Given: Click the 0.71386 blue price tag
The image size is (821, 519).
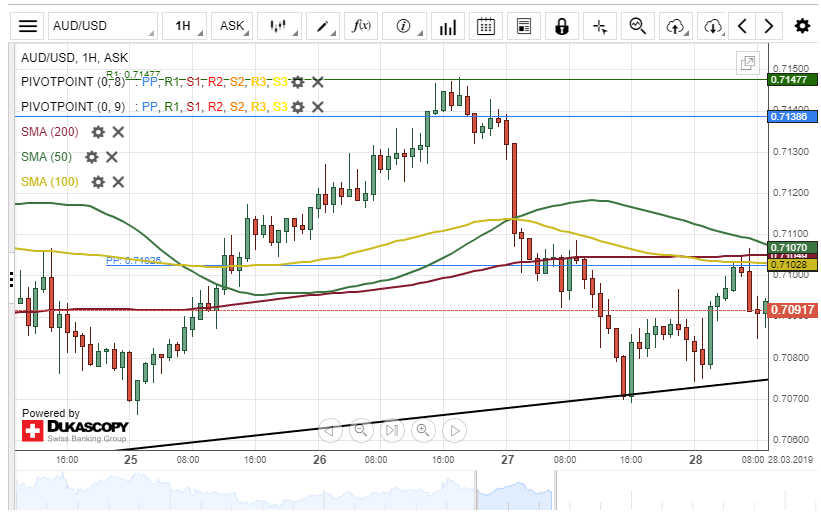Looking at the screenshot, I should click(x=792, y=116).
